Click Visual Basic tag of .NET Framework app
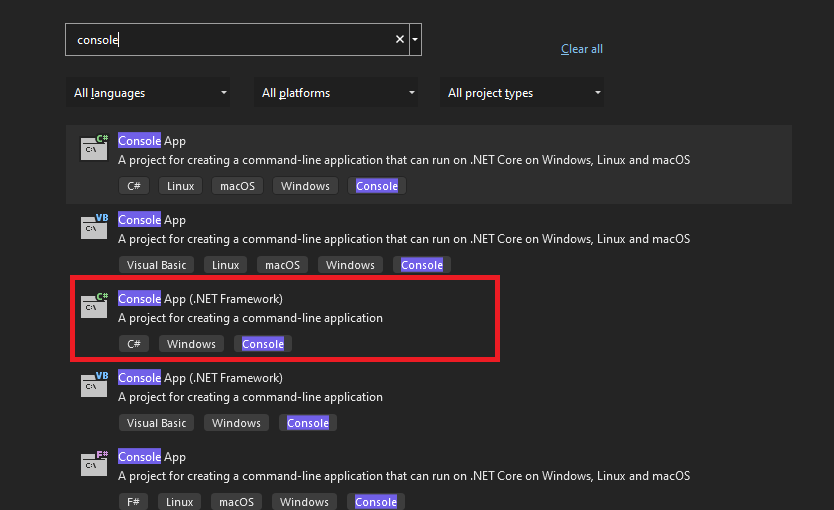This screenshot has height=510, width=834. [x=156, y=423]
